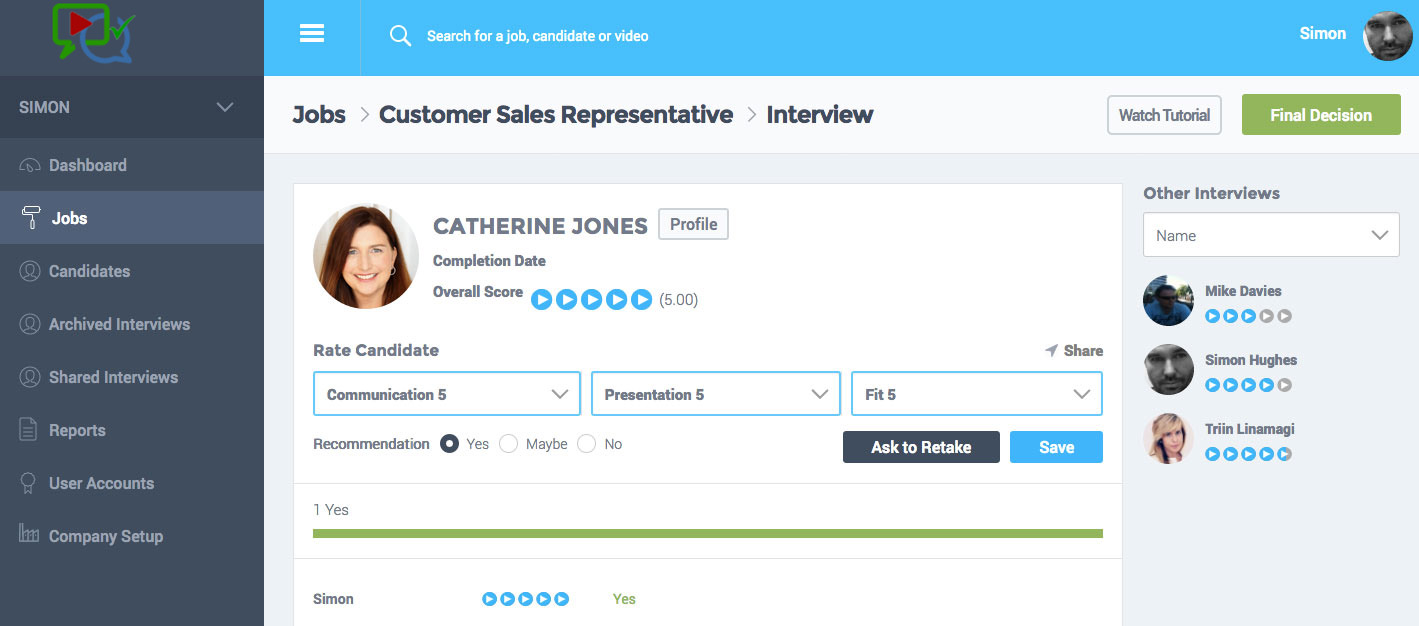View Archived Interviews
Viewport: 1419px width, 626px height.
pos(119,324)
